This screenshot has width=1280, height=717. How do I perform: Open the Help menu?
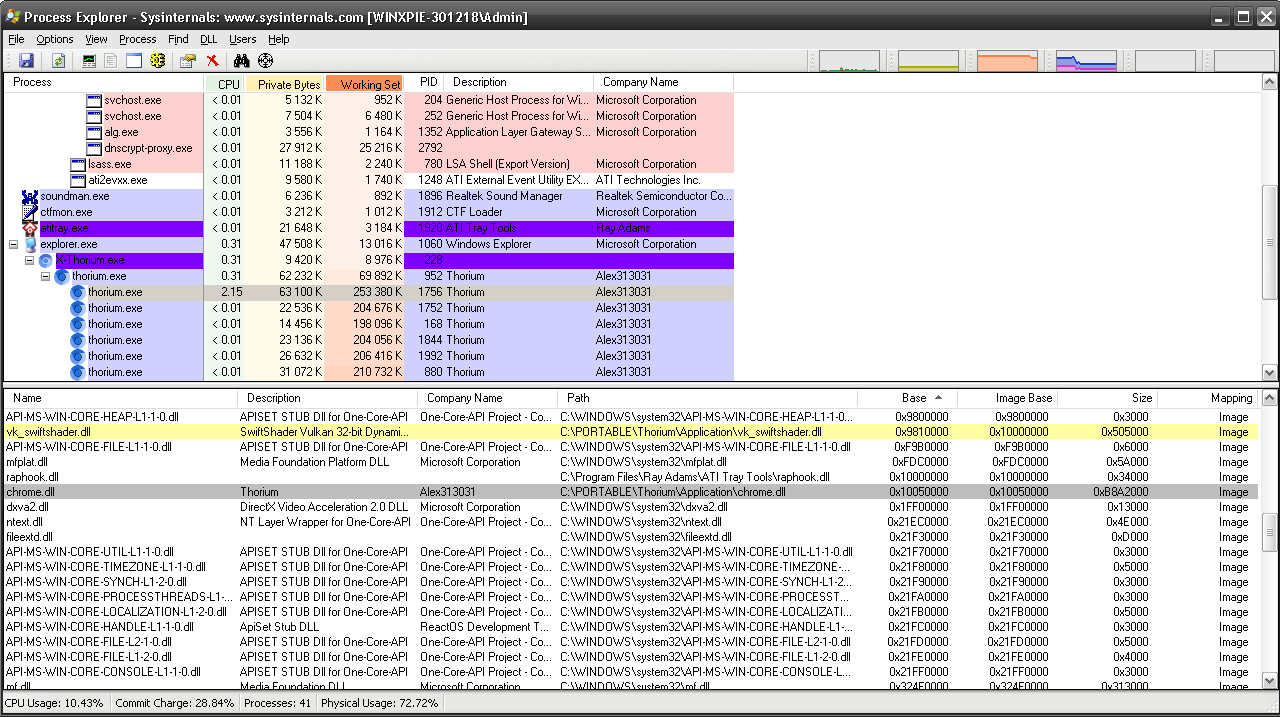tap(279, 39)
